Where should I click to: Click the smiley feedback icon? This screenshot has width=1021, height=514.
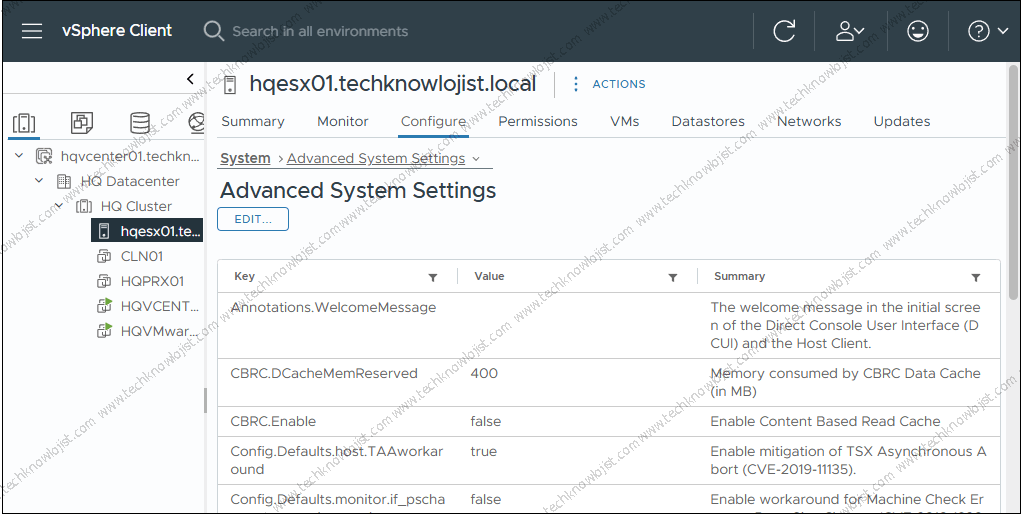pyautogui.click(x=917, y=31)
